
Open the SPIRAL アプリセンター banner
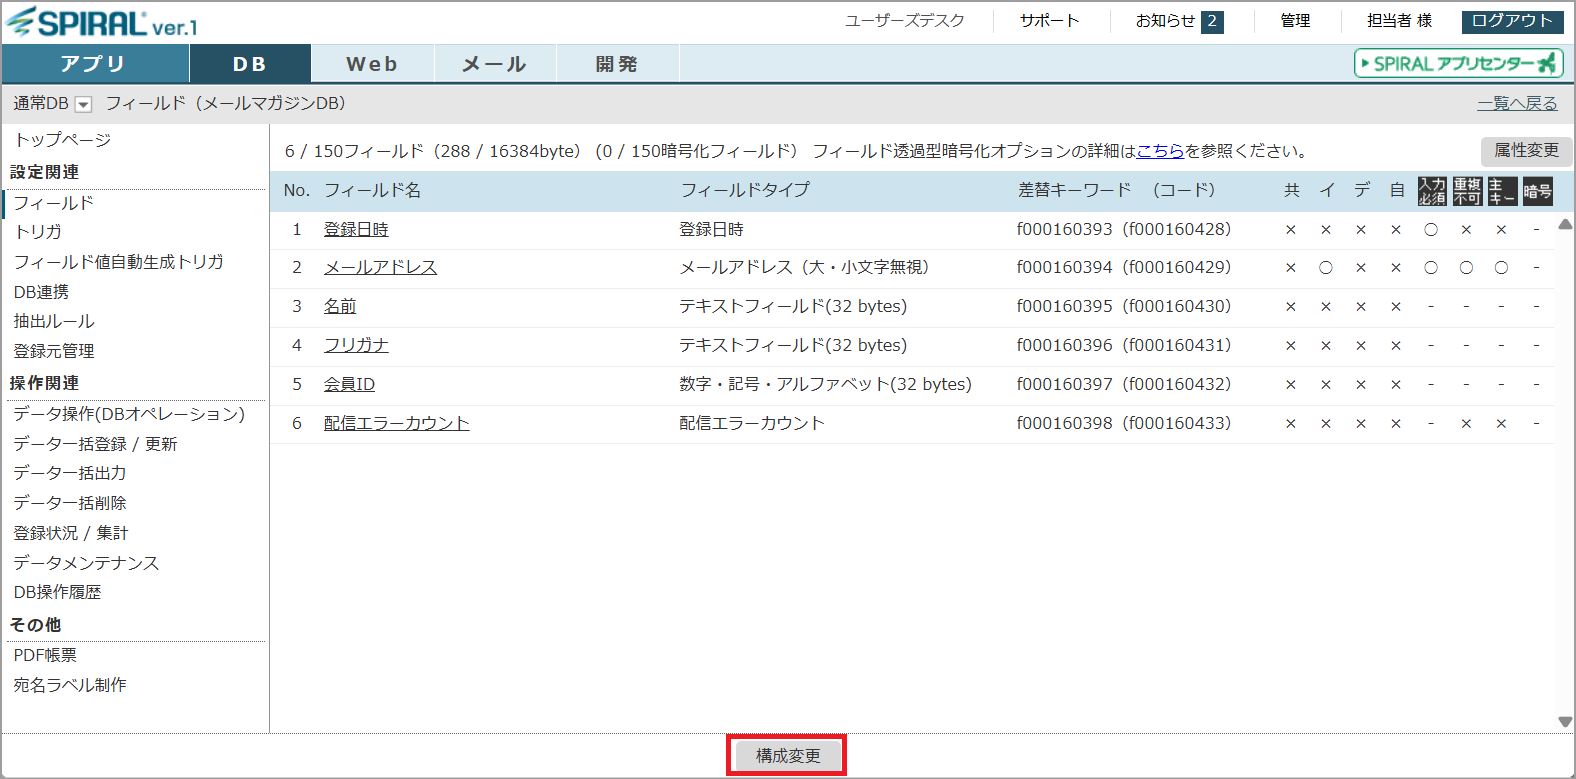(x=1459, y=64)
